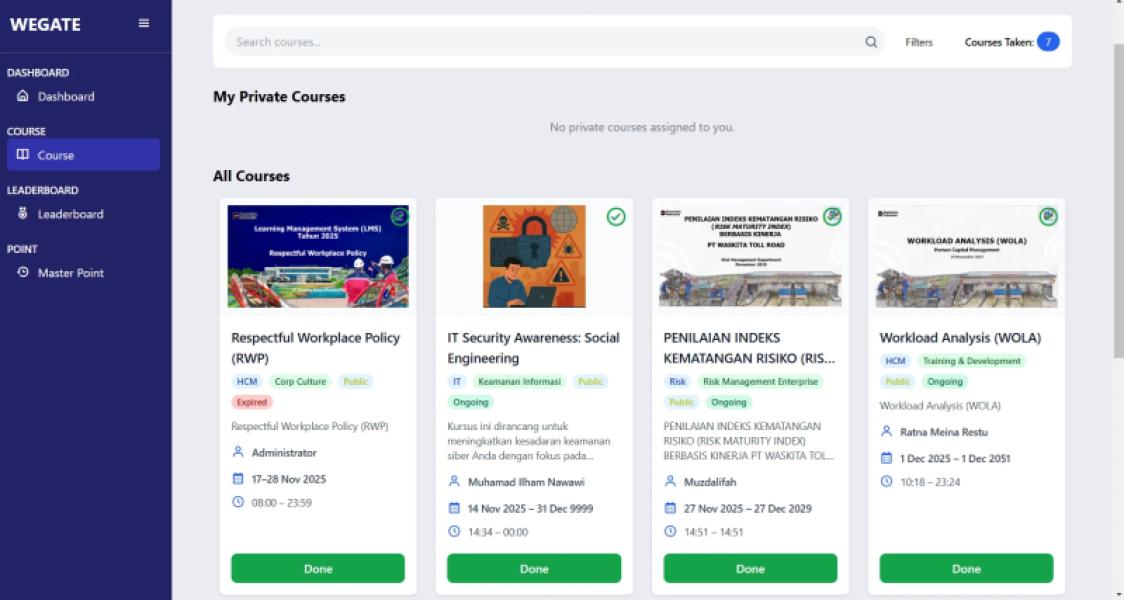Viewport: 1124px width, 600px height.
Task: Click the Courses Taken count badge
Action: point(1048,42)
